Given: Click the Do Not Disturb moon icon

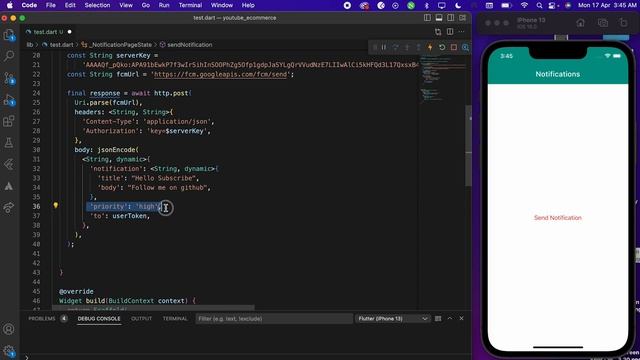Looking at the screenshot, I should tap(458, 5).
